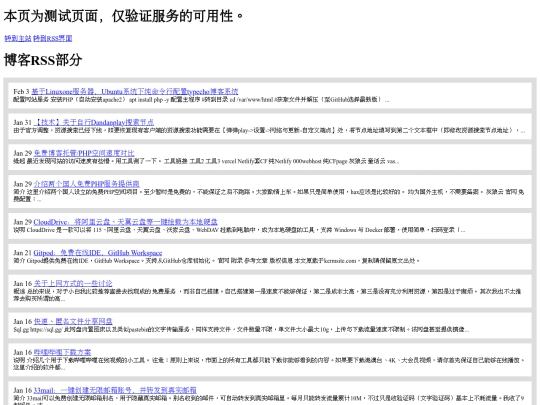Open the 33mail article link
This screenshot has height=405, width=540.
115,390
